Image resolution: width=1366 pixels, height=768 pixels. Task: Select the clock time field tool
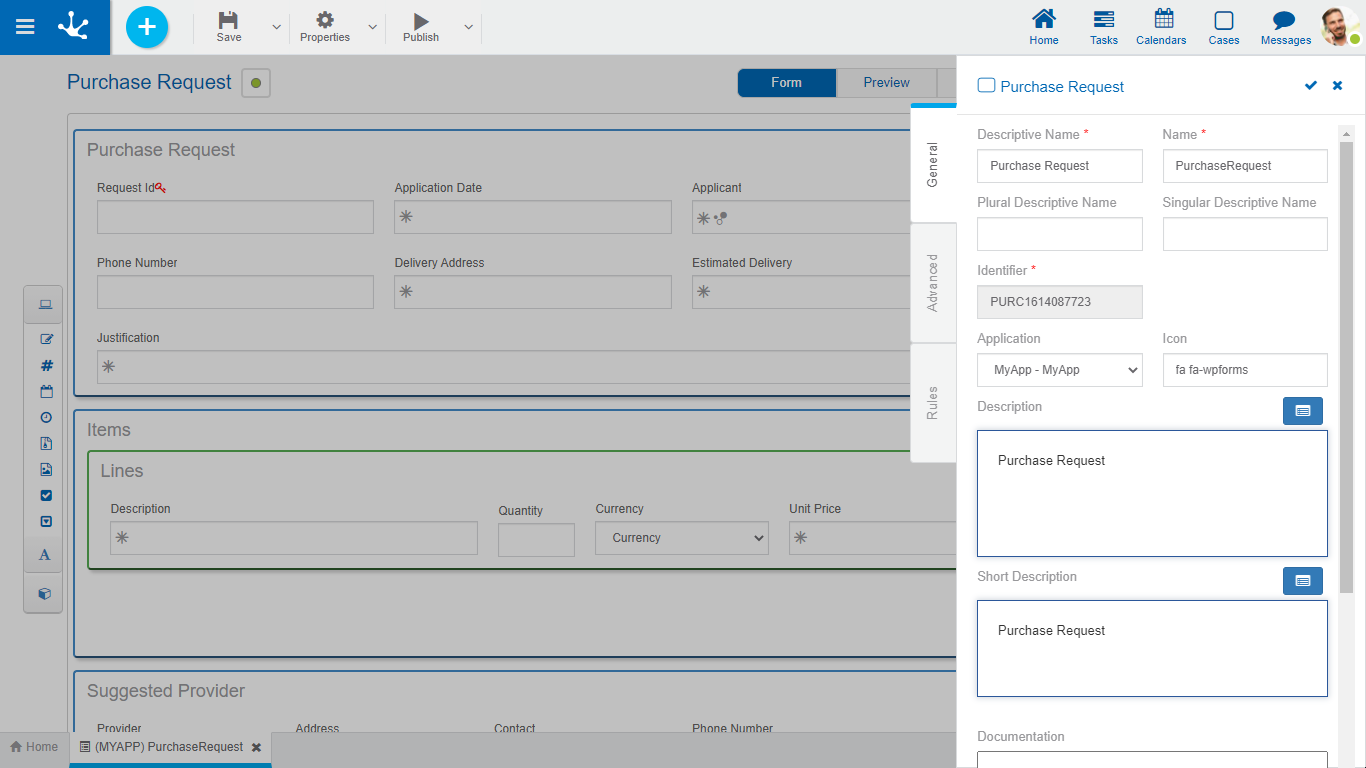coord(45,417)
